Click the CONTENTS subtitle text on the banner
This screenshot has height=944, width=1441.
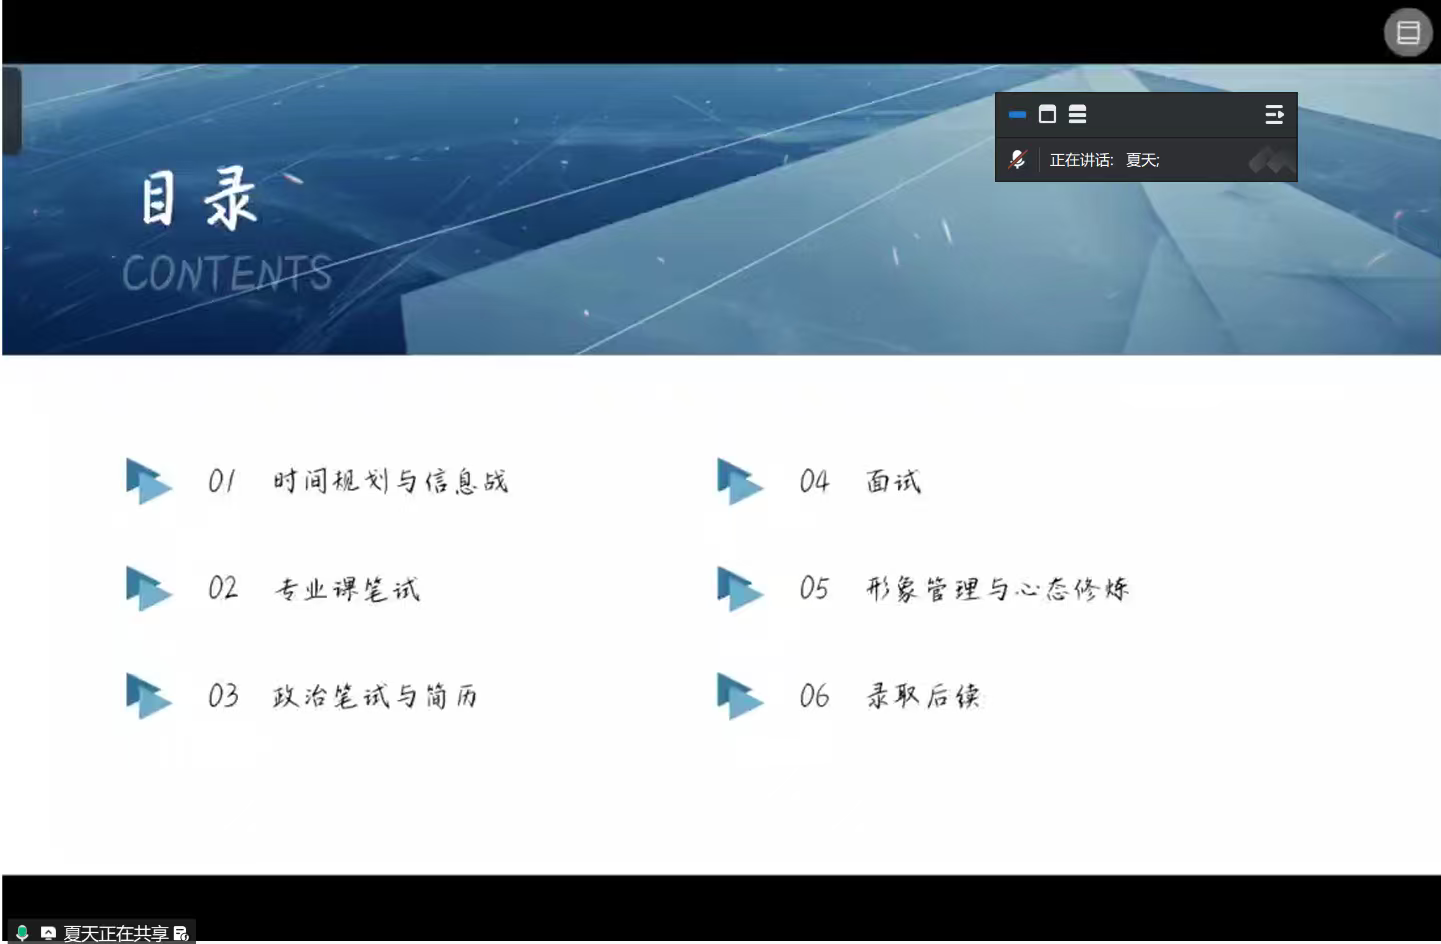tap(227, 273)
